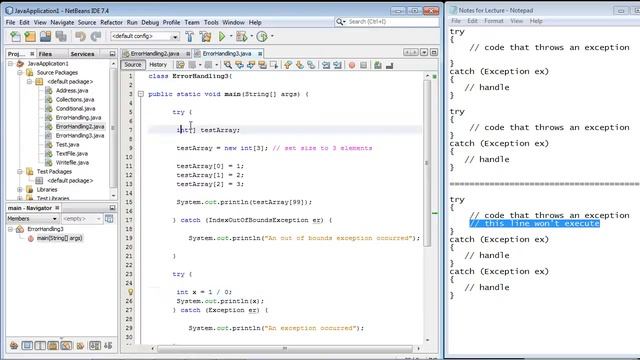Open the Debug menu in NetBeans

150,22
